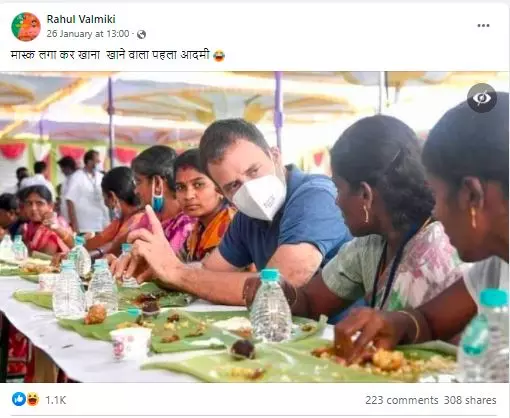Image resolution: width=510 pixels, height=418 pixels.
Task: Click the Hindi caption text
Action: coord(110,55)
